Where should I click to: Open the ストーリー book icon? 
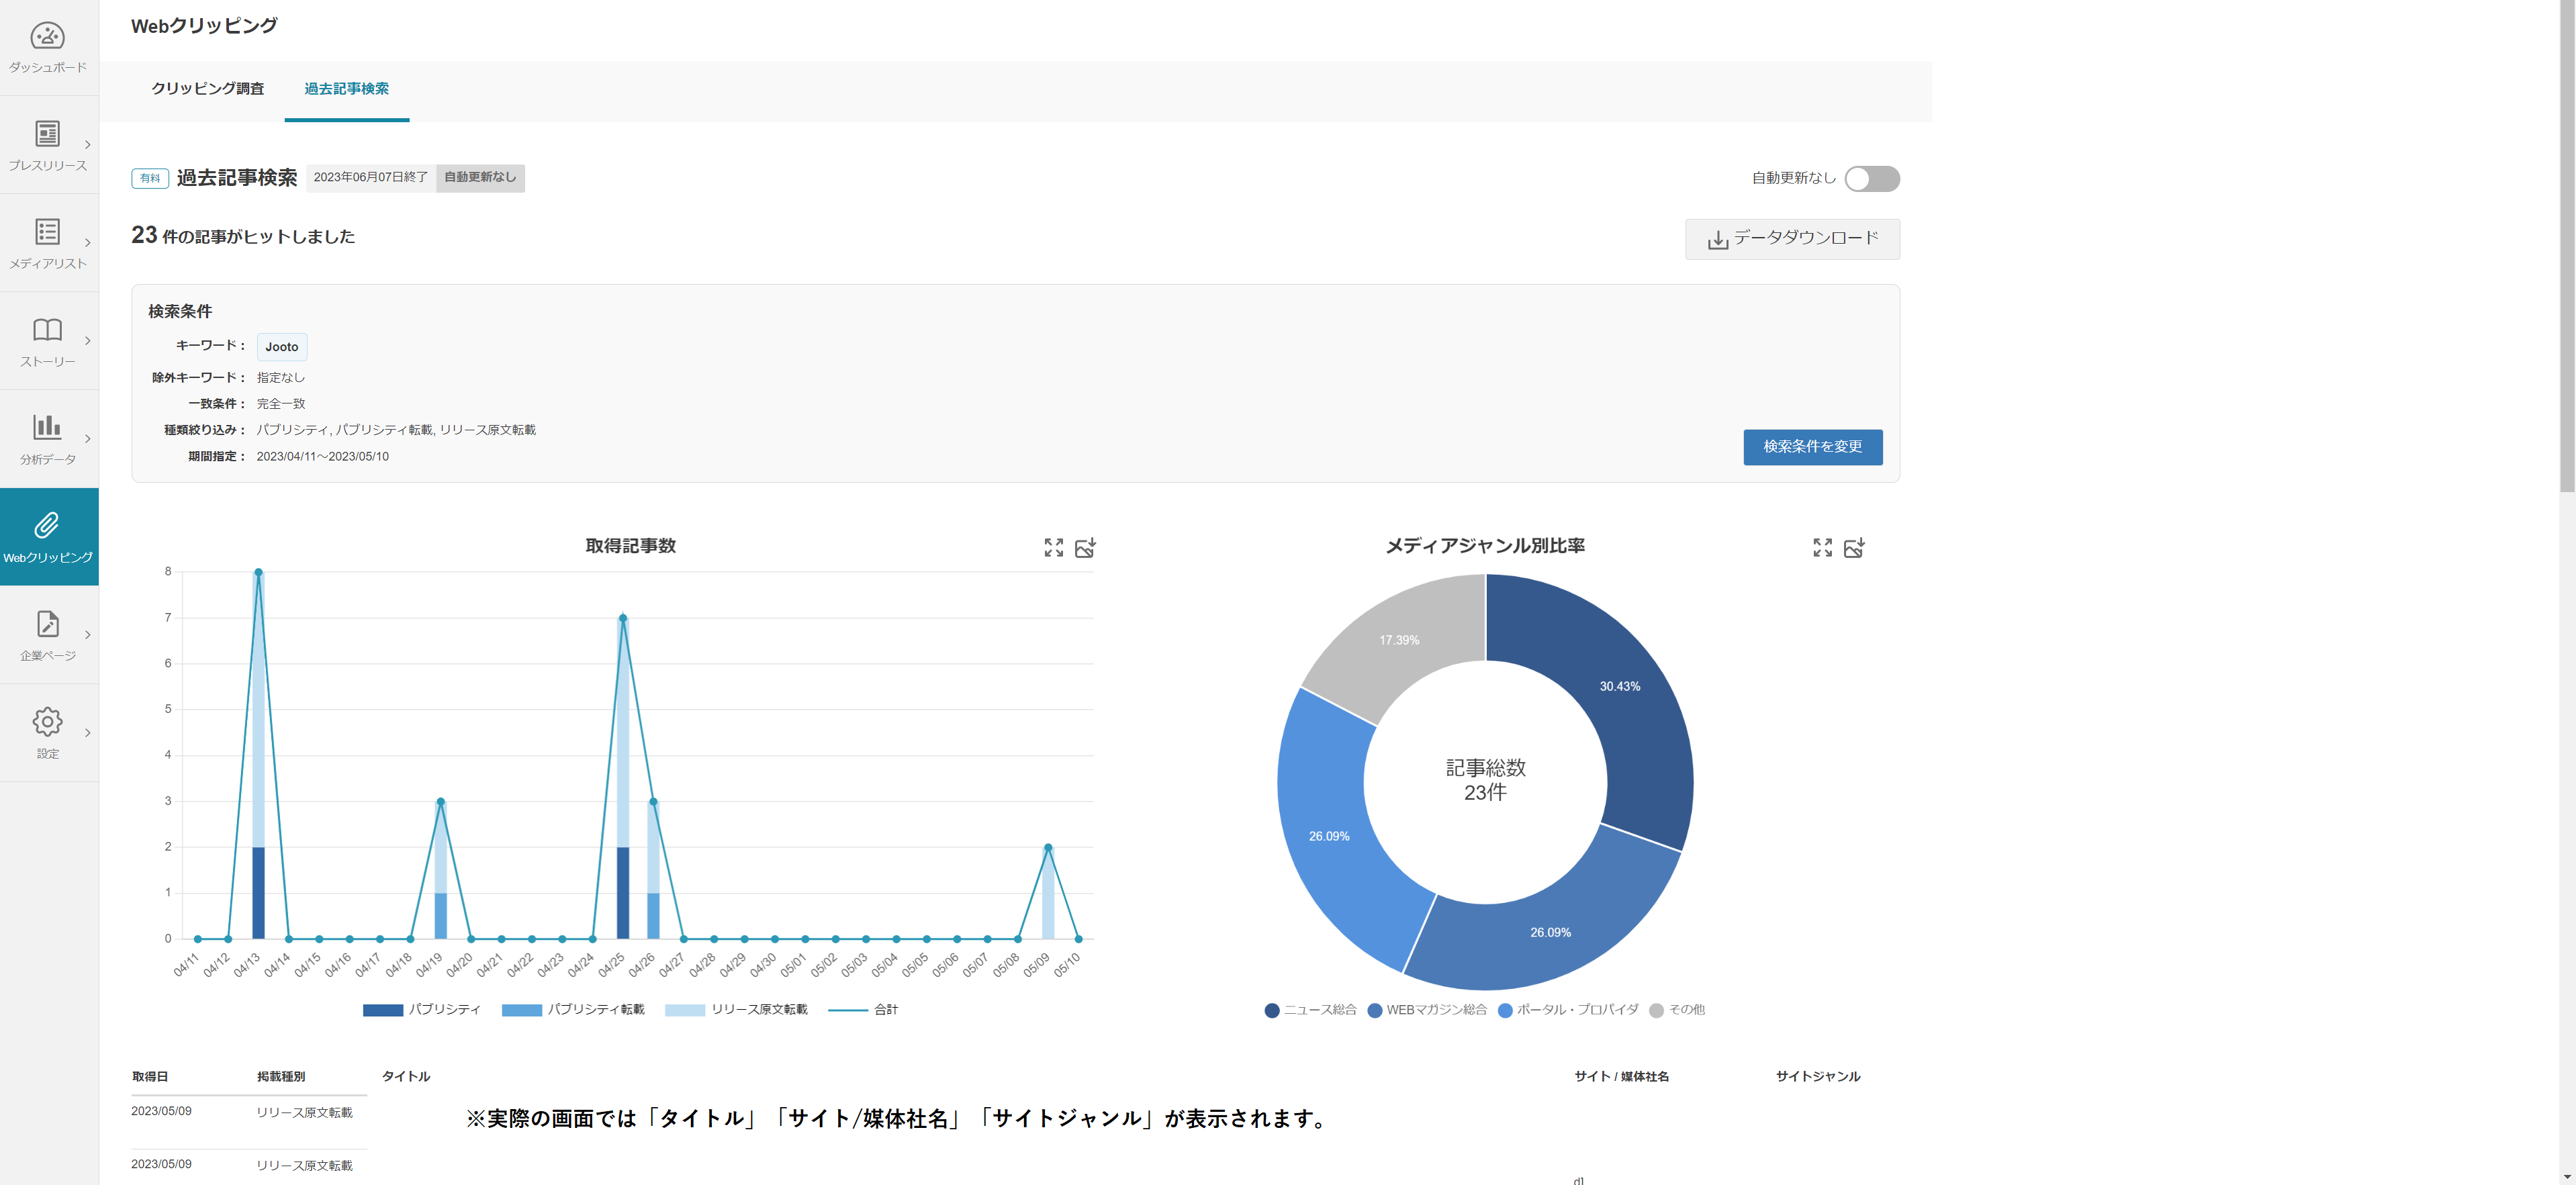(x=48, y=330)
